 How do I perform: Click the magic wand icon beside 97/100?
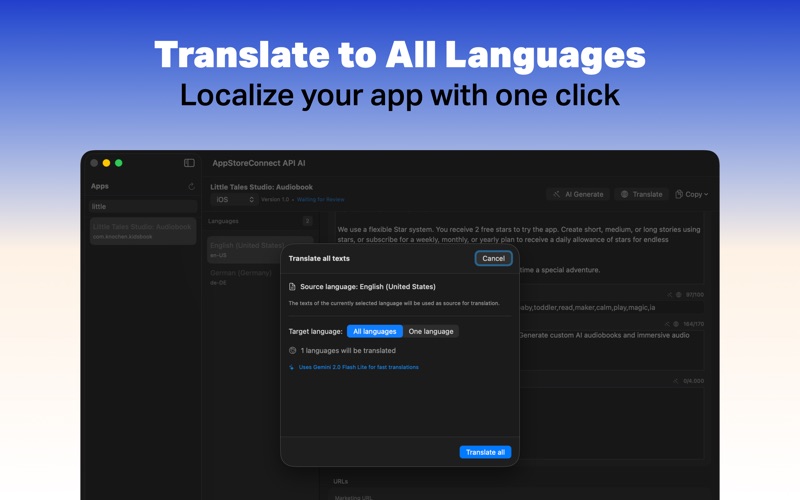point(669,295)
